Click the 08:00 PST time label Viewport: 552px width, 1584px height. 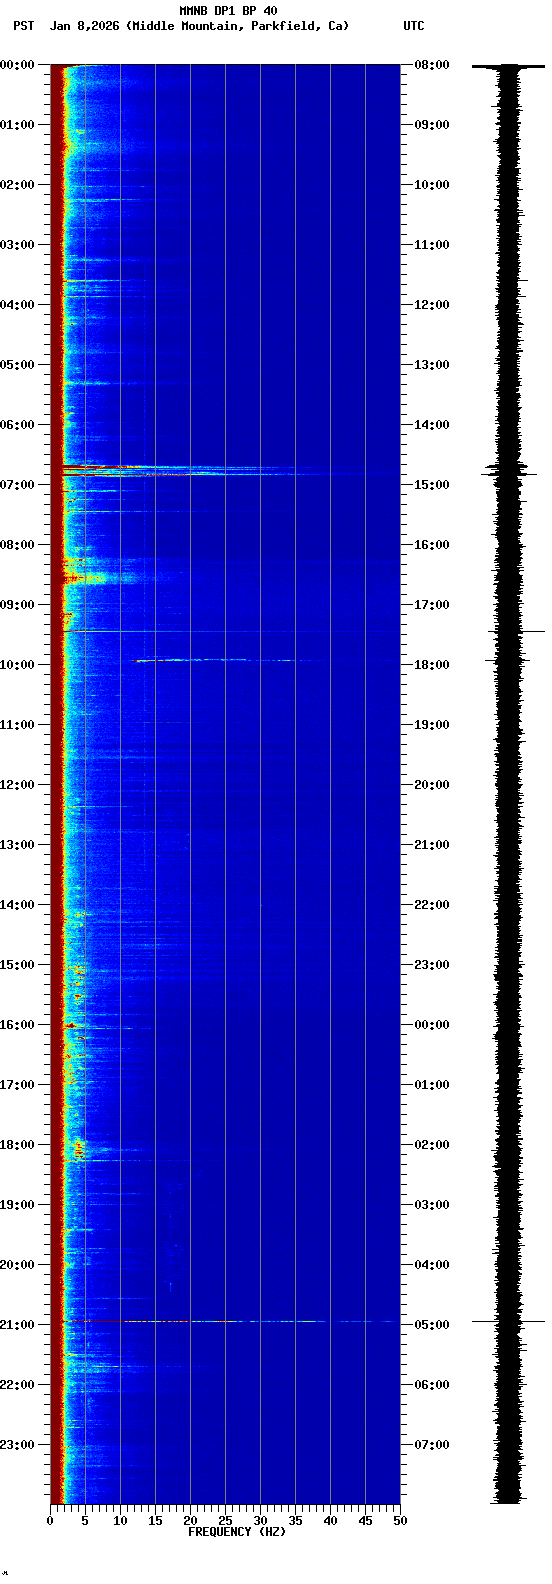pyautogui.click(x=17, y=545)
